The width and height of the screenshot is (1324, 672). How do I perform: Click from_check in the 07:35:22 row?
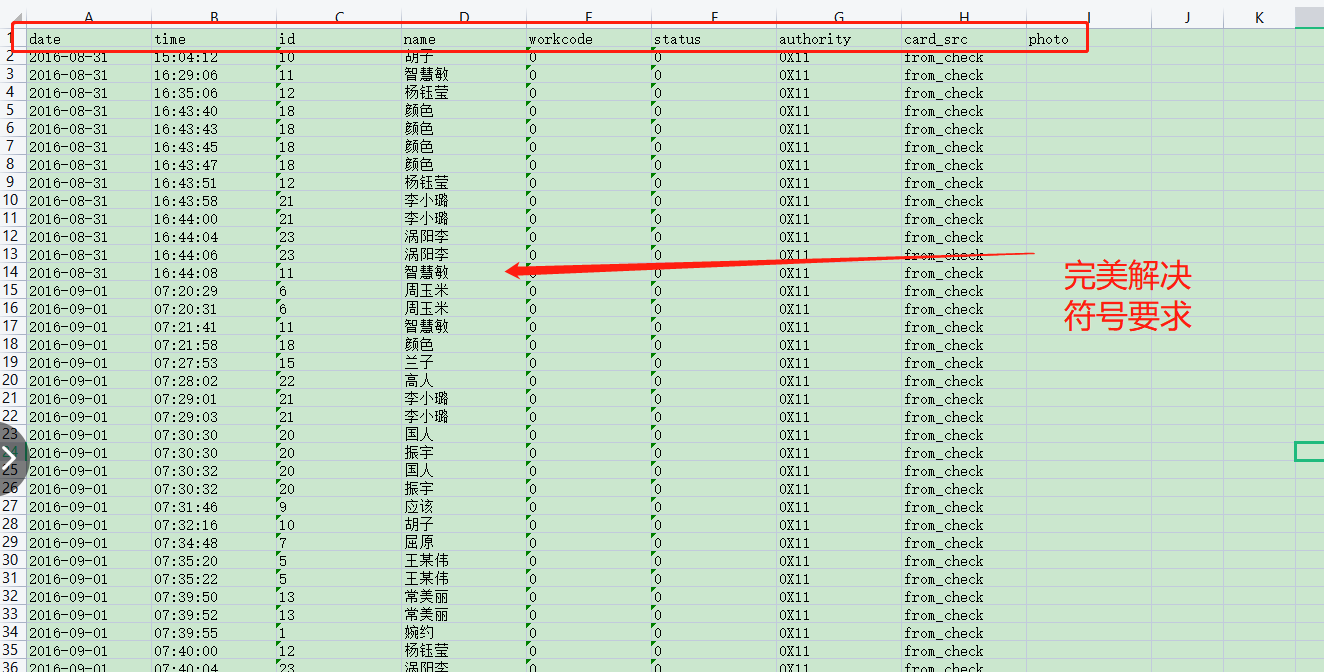coord(964,579)
